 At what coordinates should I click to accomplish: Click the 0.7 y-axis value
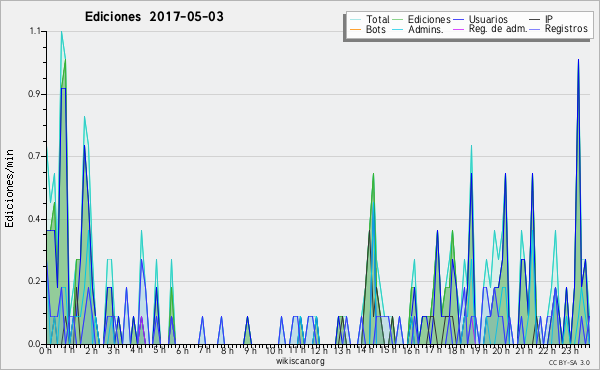[35, 156]
